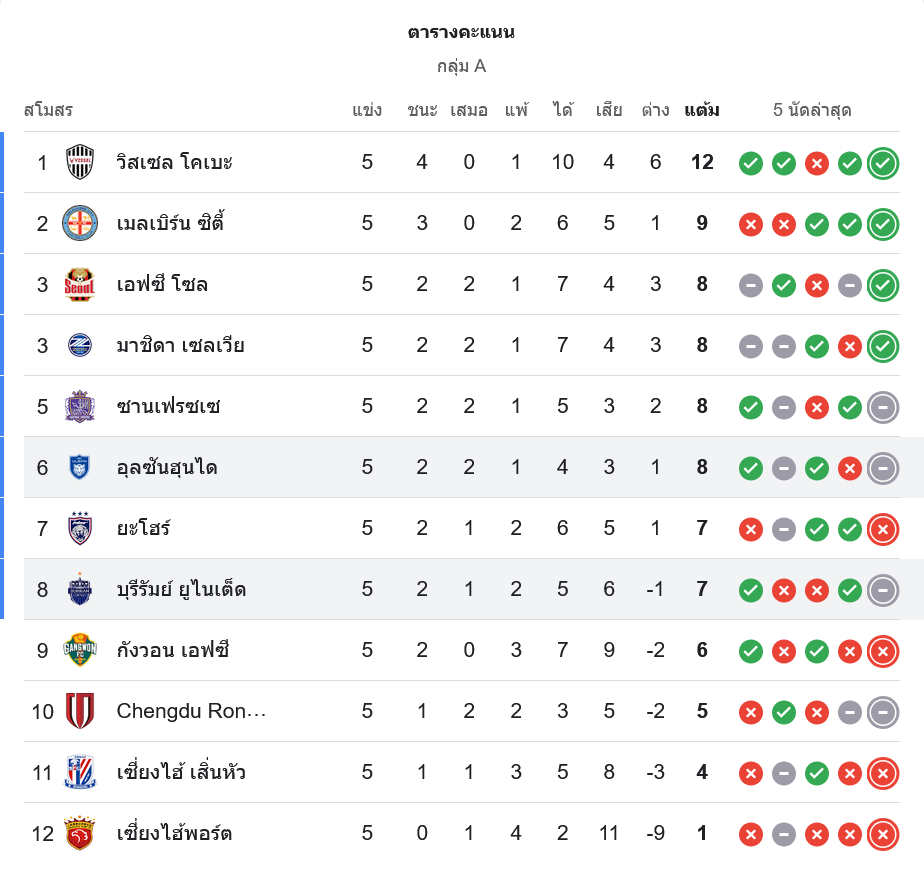Click the Melbourne City club crest

pyautogui.click(x=80, y=223)
